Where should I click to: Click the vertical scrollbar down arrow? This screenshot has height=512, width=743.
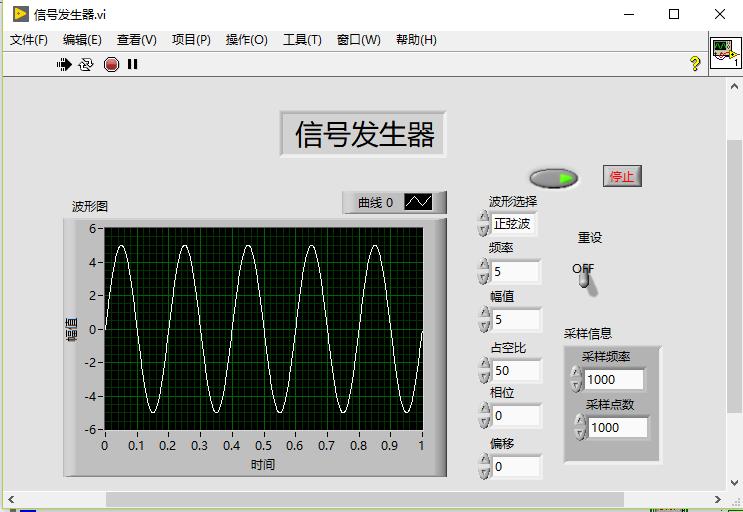734,483
